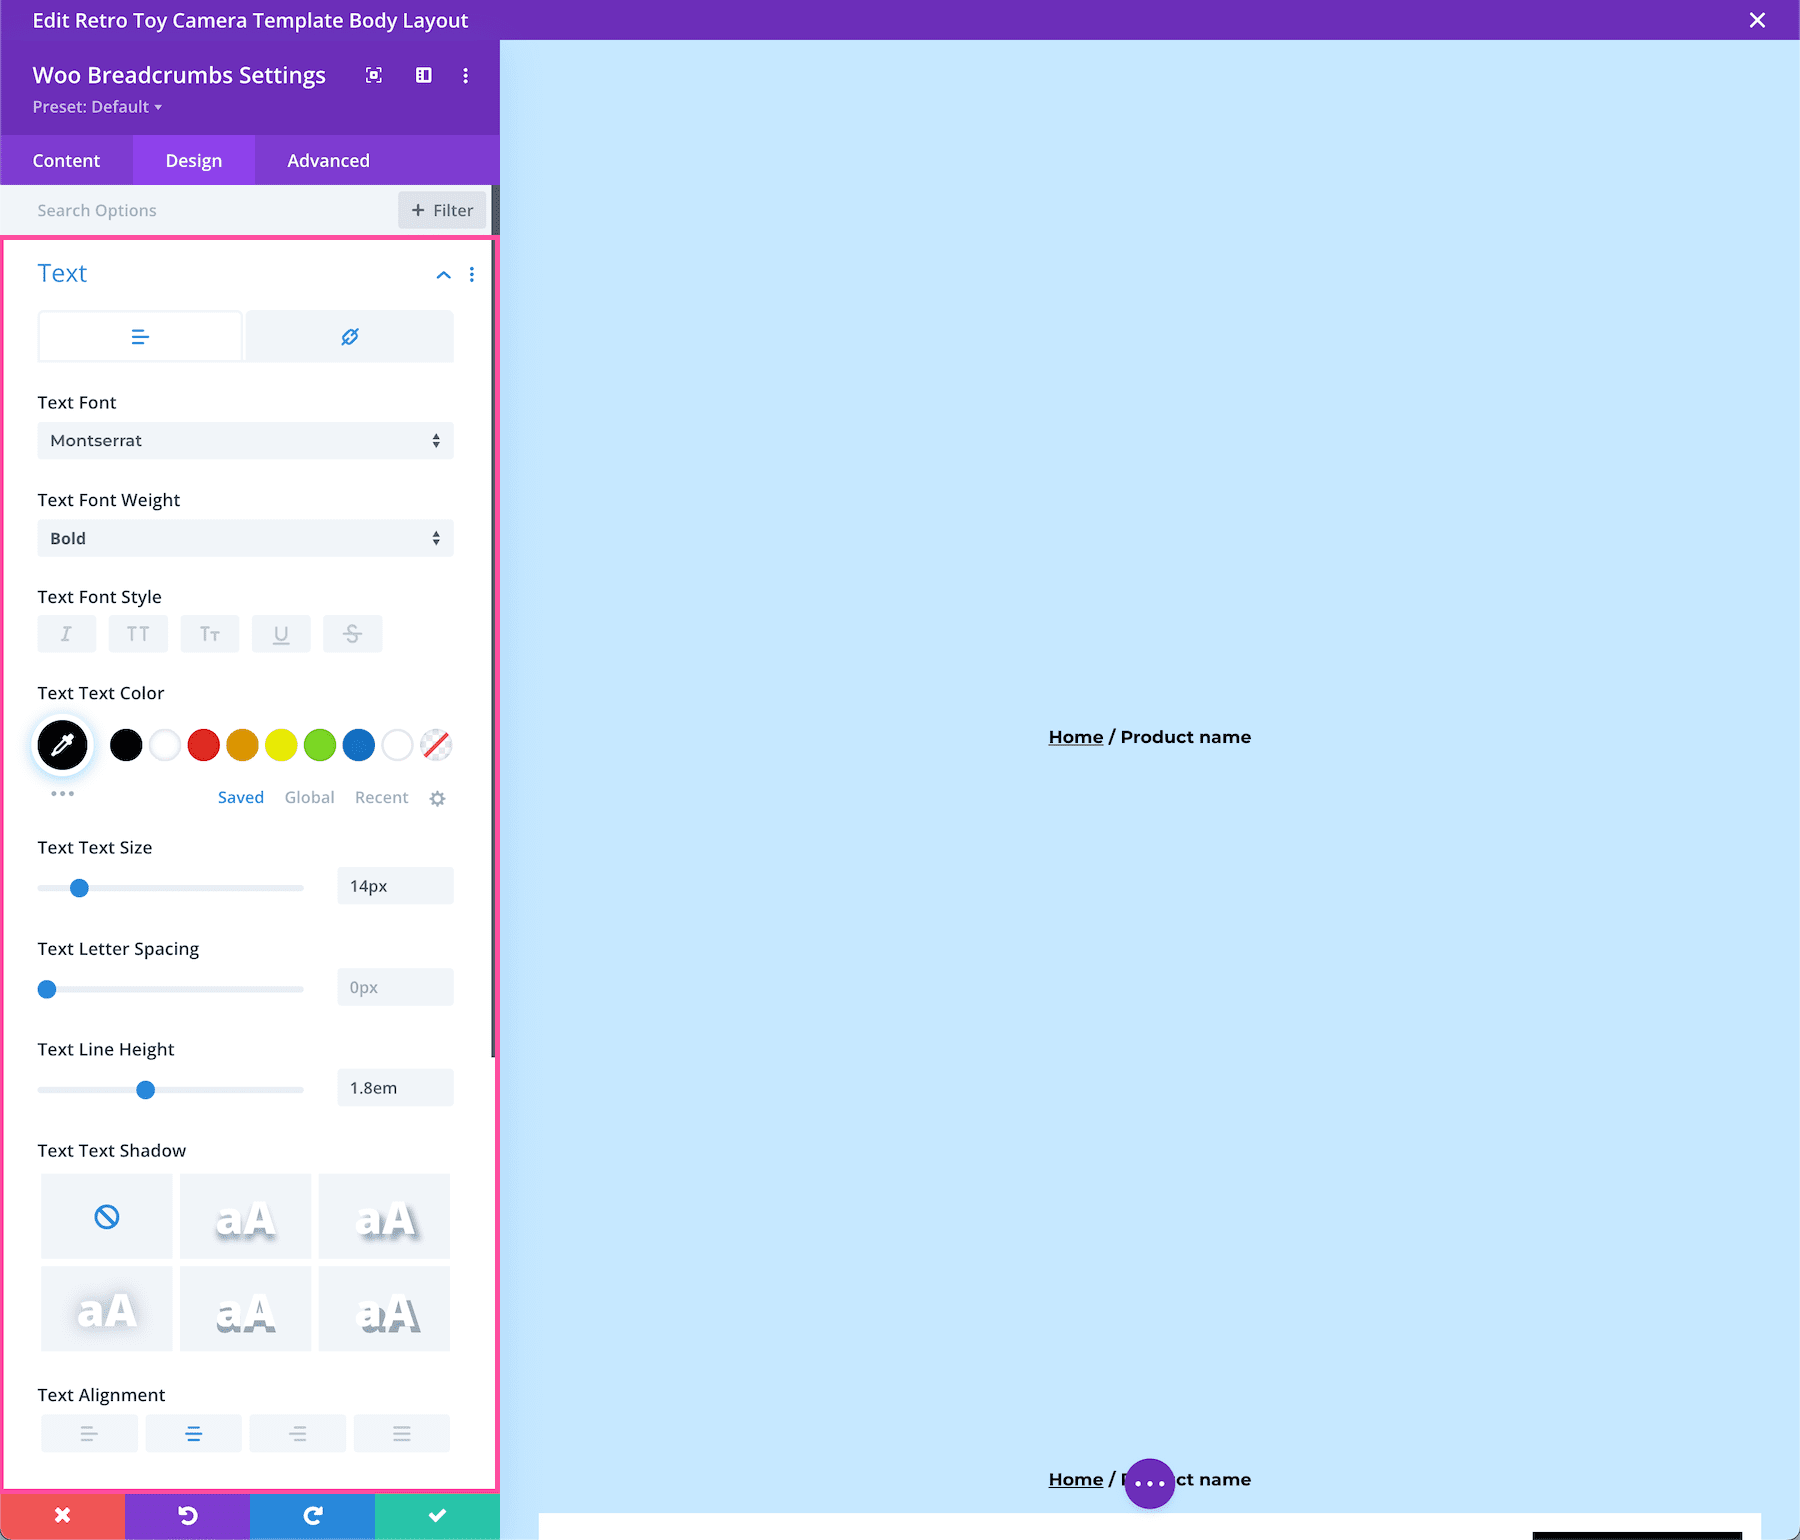
Task: Switch to the Content tab
Action: 66,160
